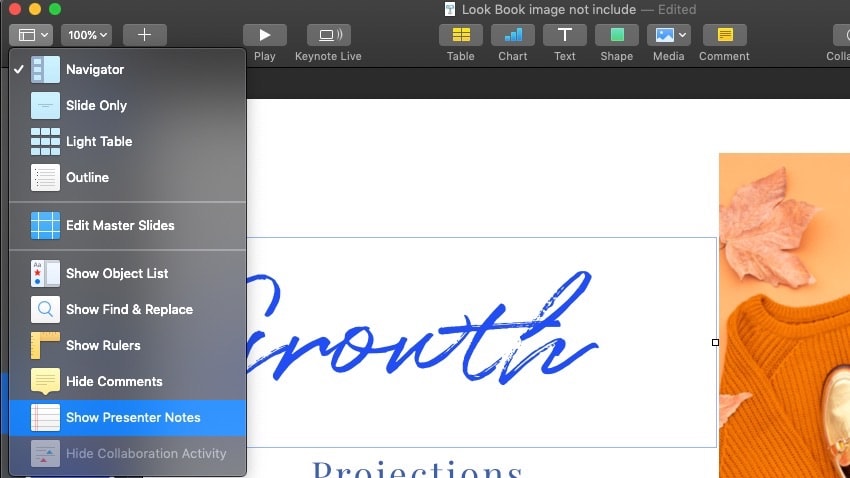Click the Add Slide plus button
Screen dimensions: 850x478
pyautogui.click(x=144, y=35)
